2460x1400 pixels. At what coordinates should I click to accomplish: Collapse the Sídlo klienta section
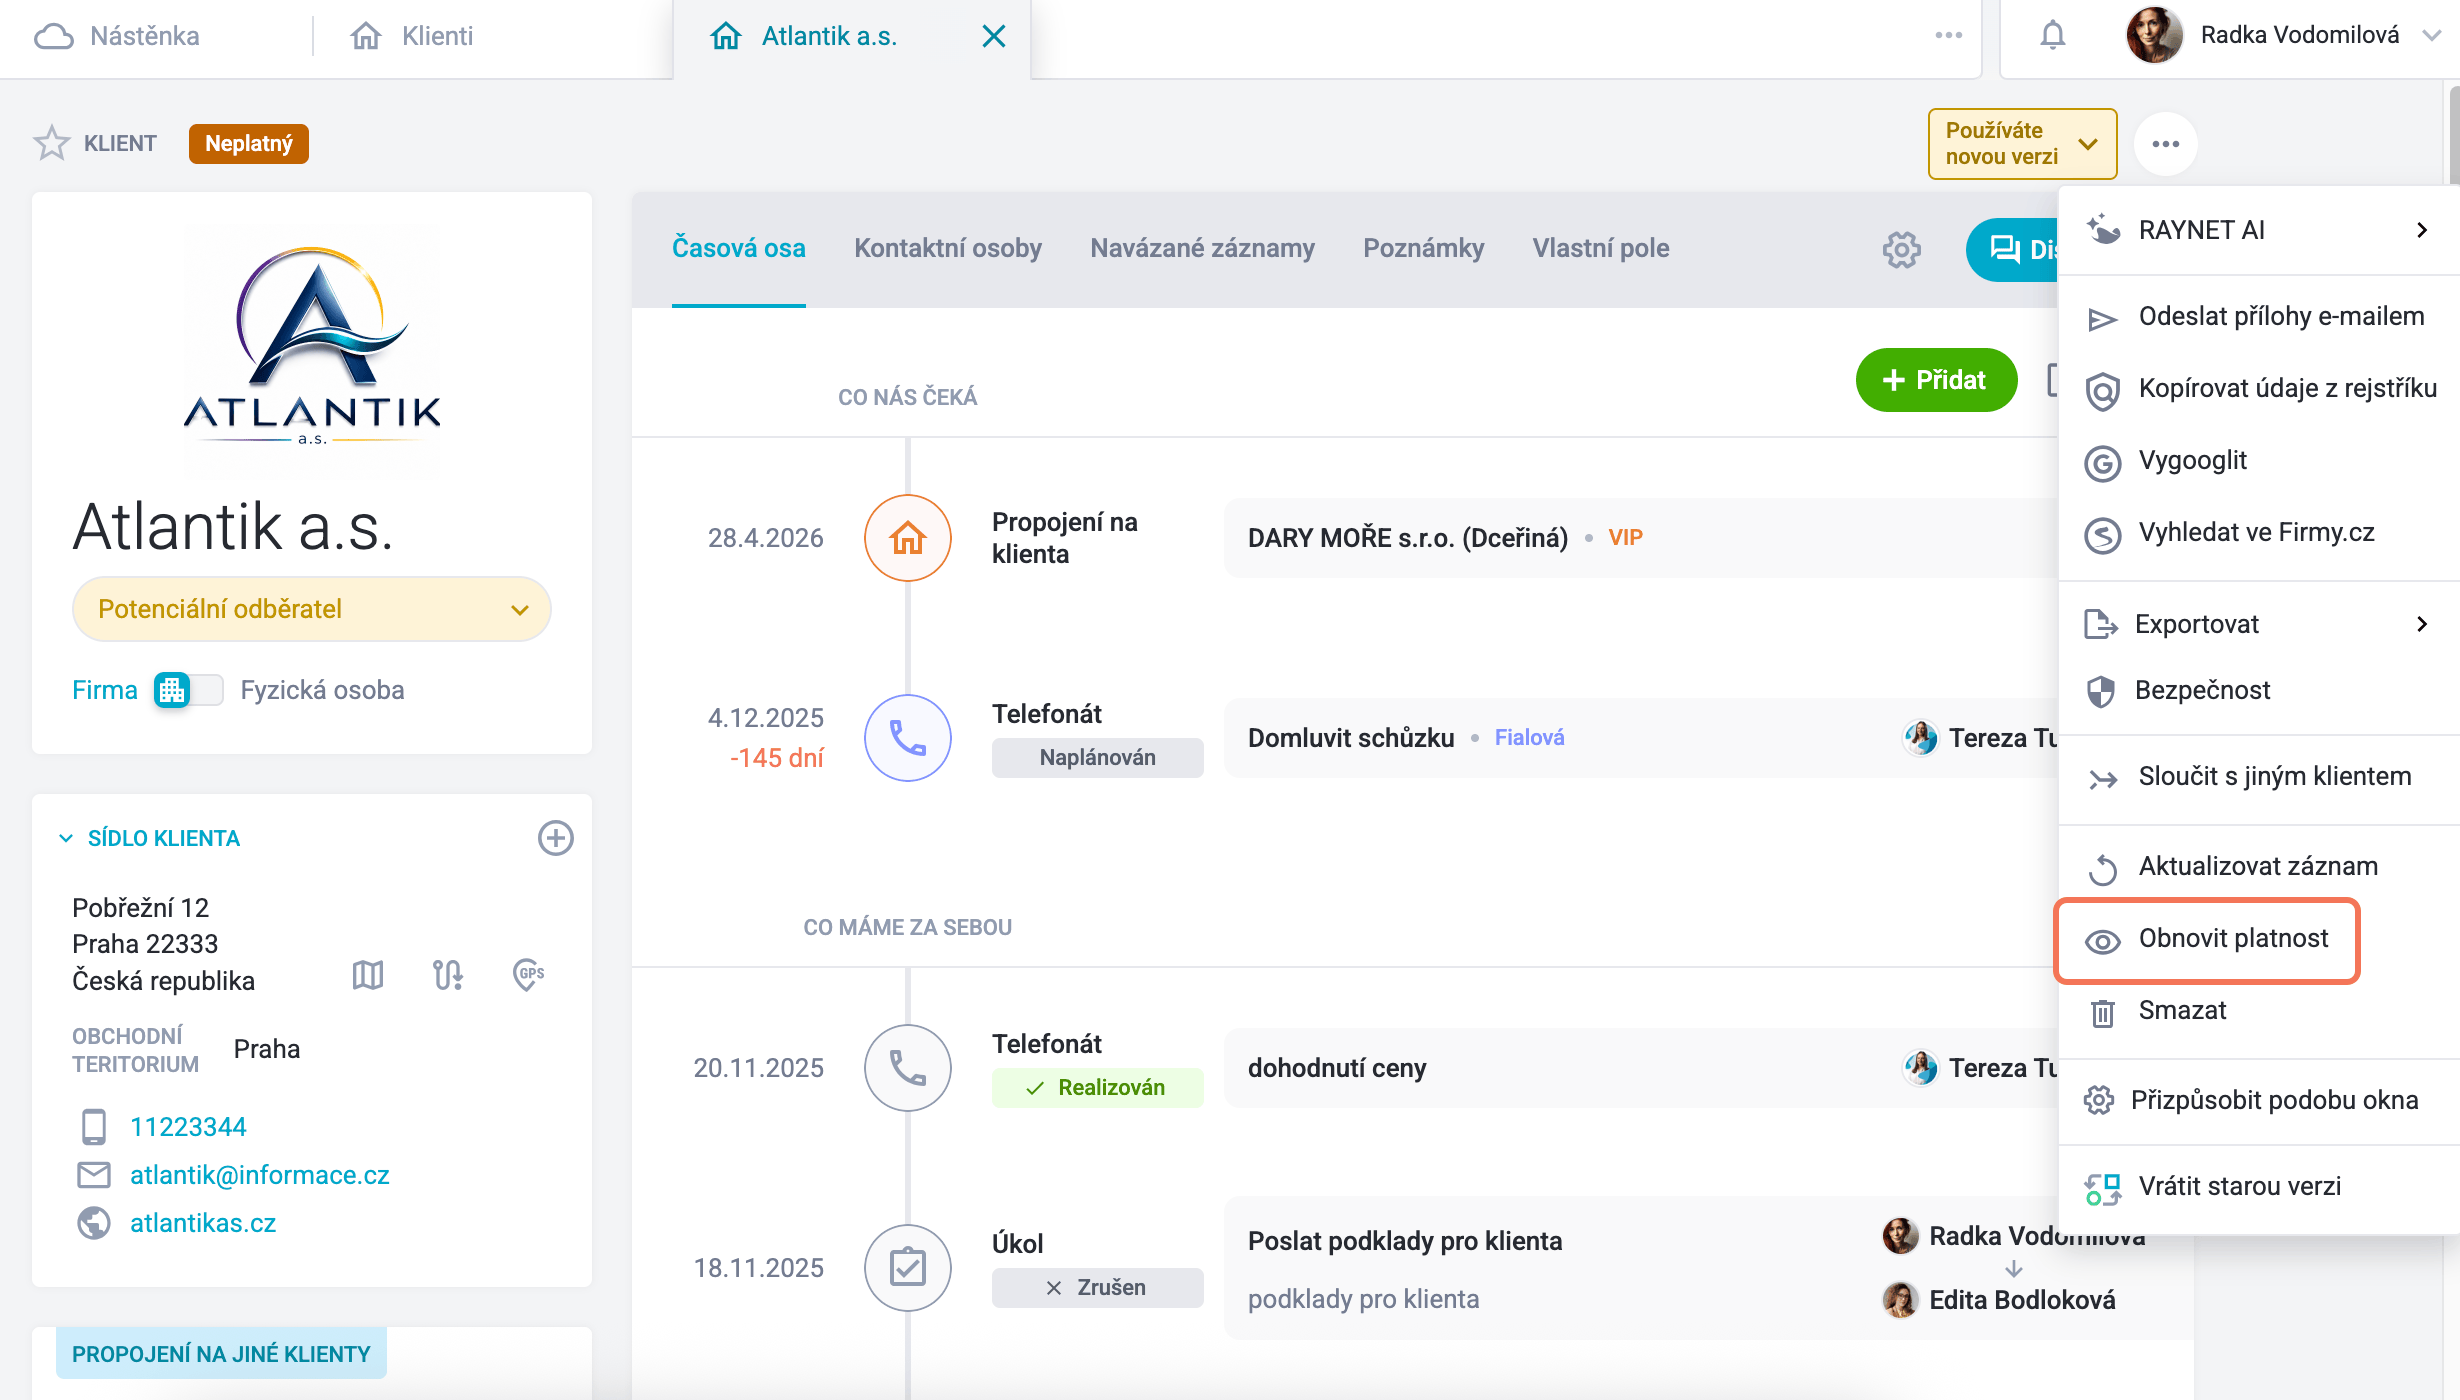(66, 838)
